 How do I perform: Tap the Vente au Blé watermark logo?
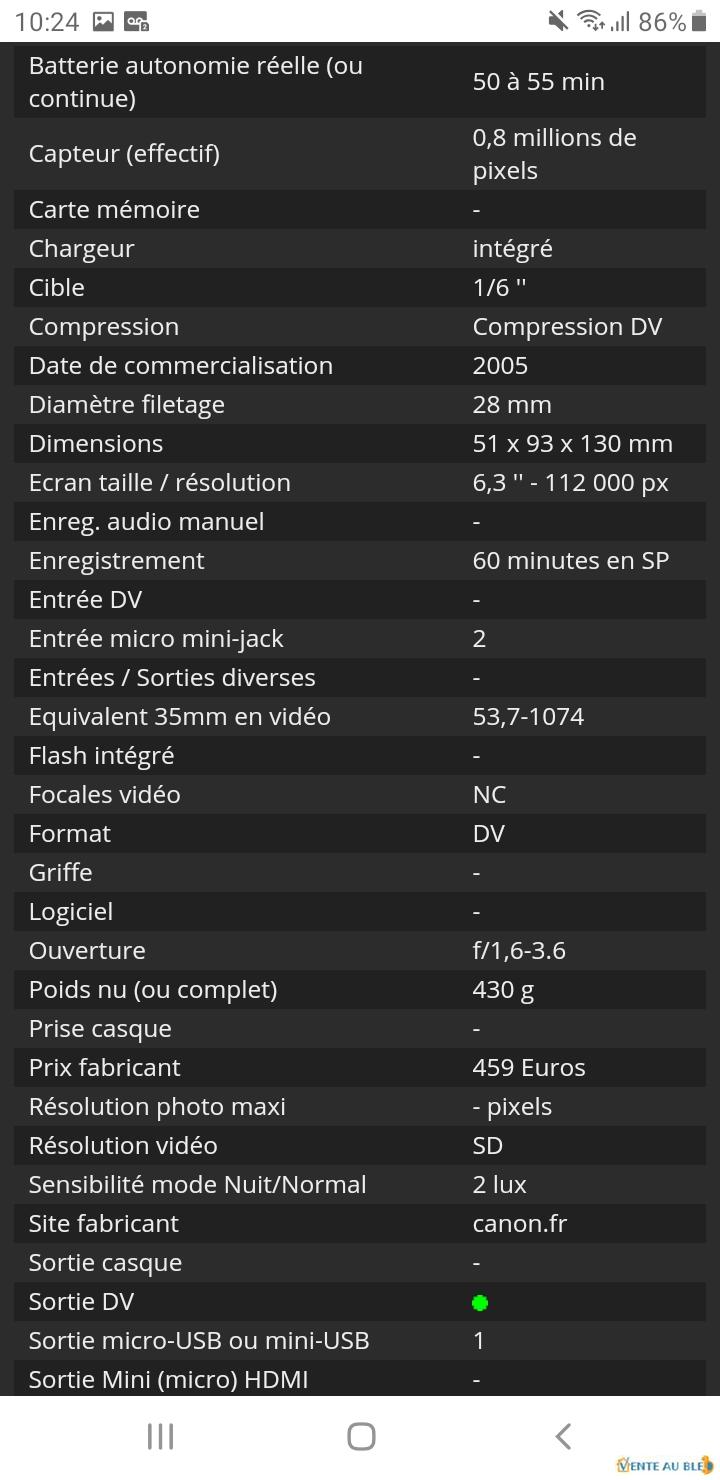[x=664, y=1465]
